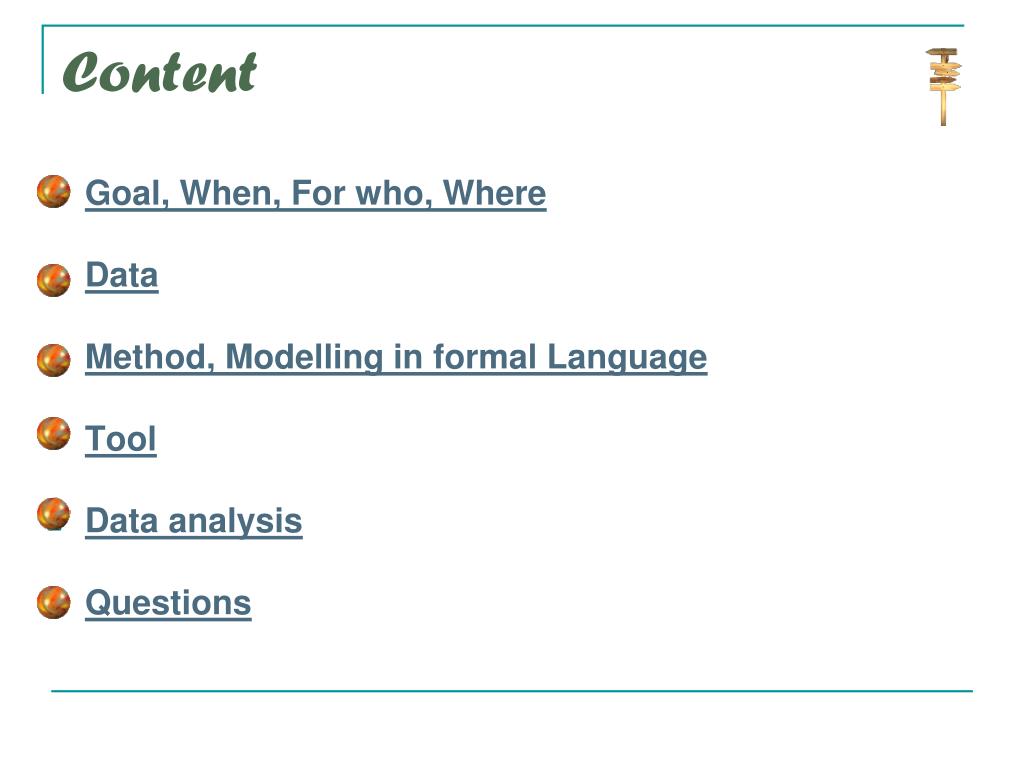Viewport: 1024px width, 768px height.
Task: Follow the Data hyperlink
Action: coord(121,276)
